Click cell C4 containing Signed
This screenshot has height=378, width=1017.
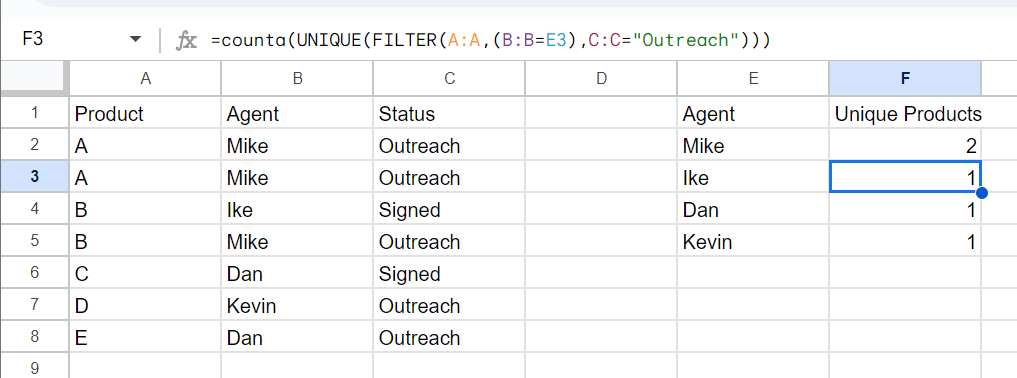(x=449, y=208)
